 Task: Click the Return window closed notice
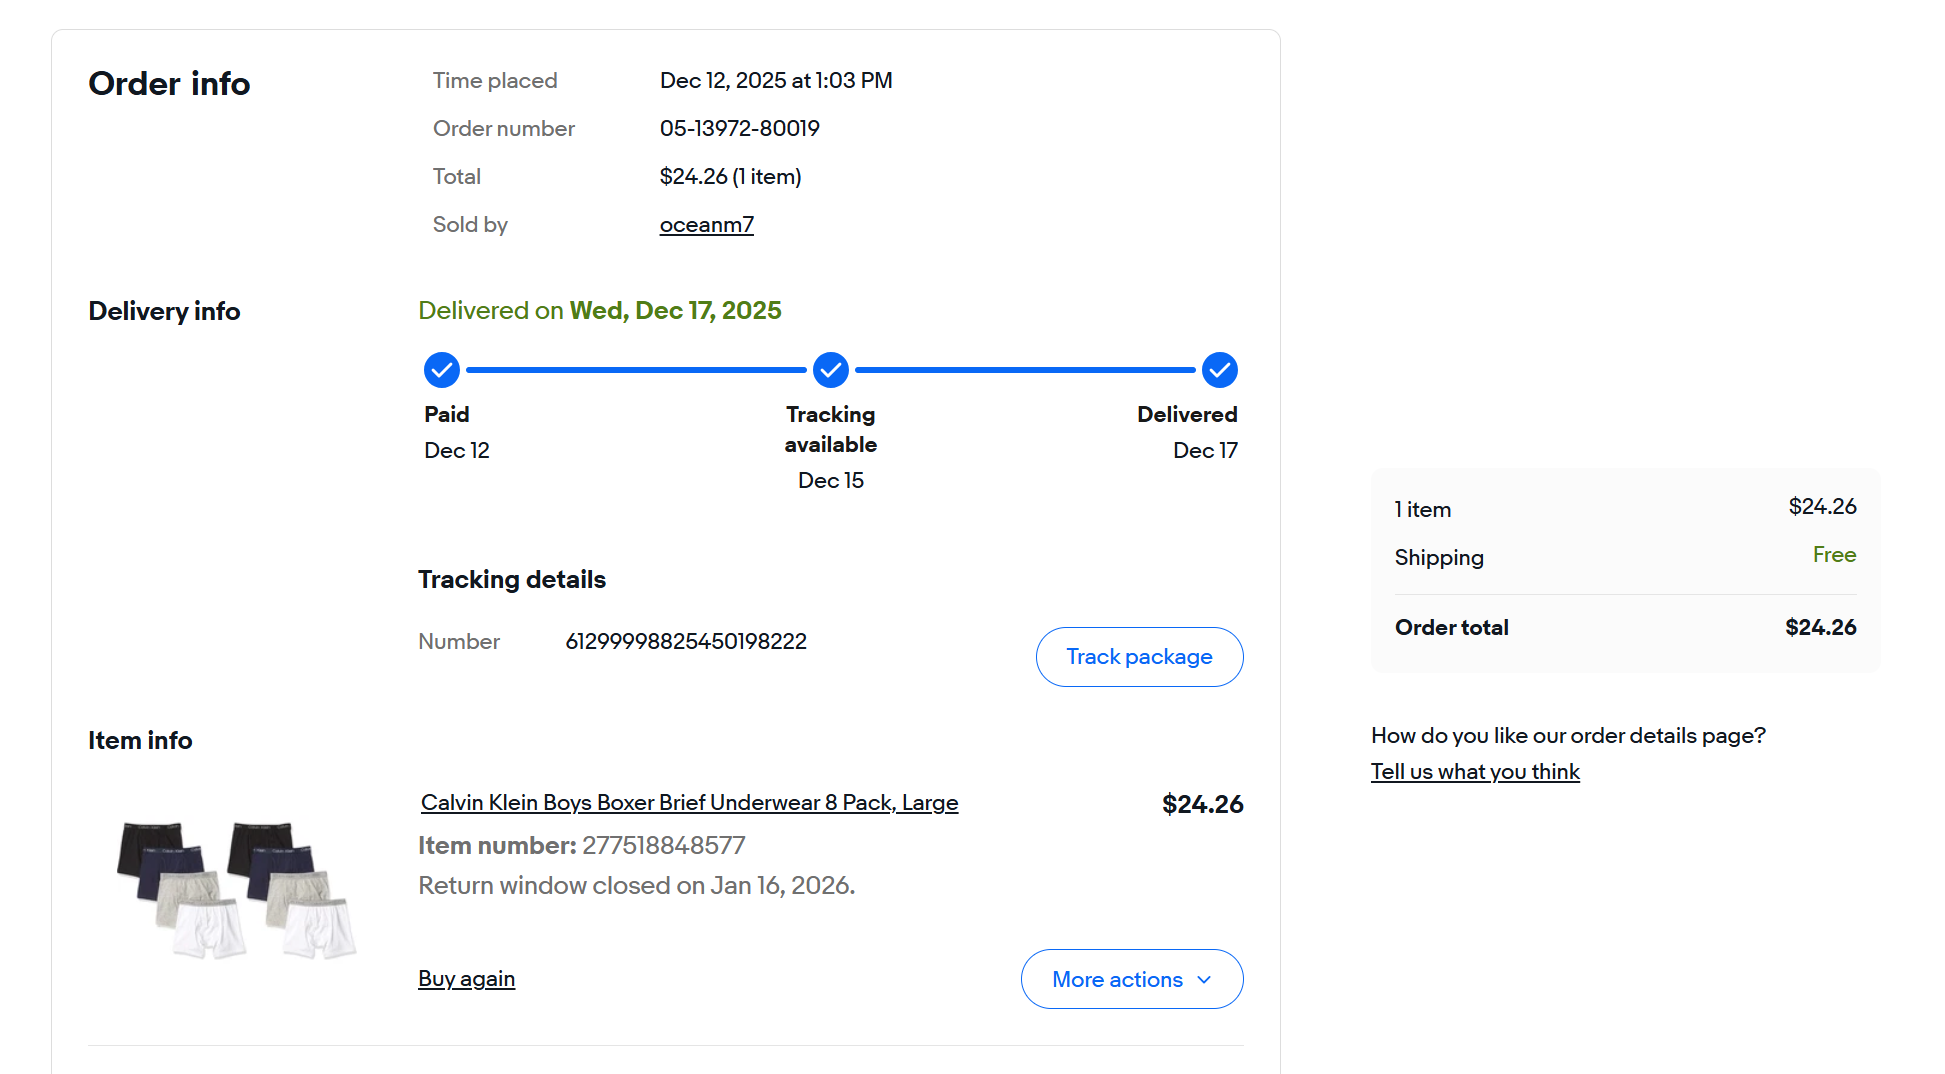636,886
